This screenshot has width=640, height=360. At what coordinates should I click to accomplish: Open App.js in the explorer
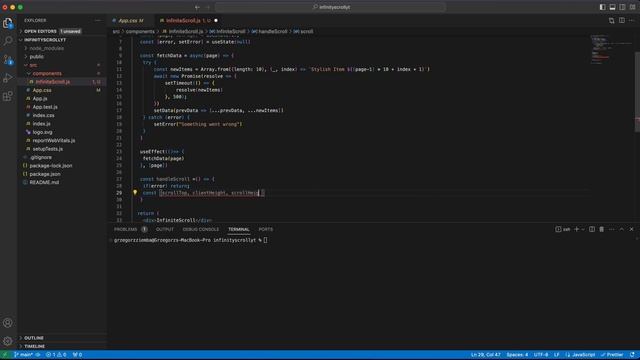(40, 99)
